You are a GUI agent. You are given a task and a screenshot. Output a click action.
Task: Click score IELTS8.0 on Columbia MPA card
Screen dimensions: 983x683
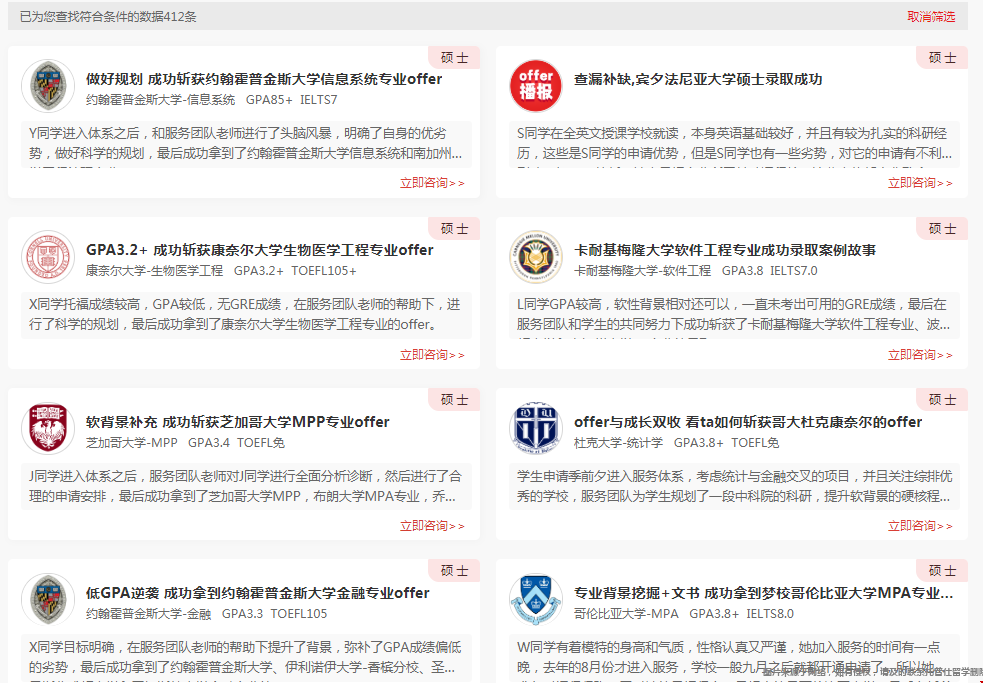tap(770, 614)
